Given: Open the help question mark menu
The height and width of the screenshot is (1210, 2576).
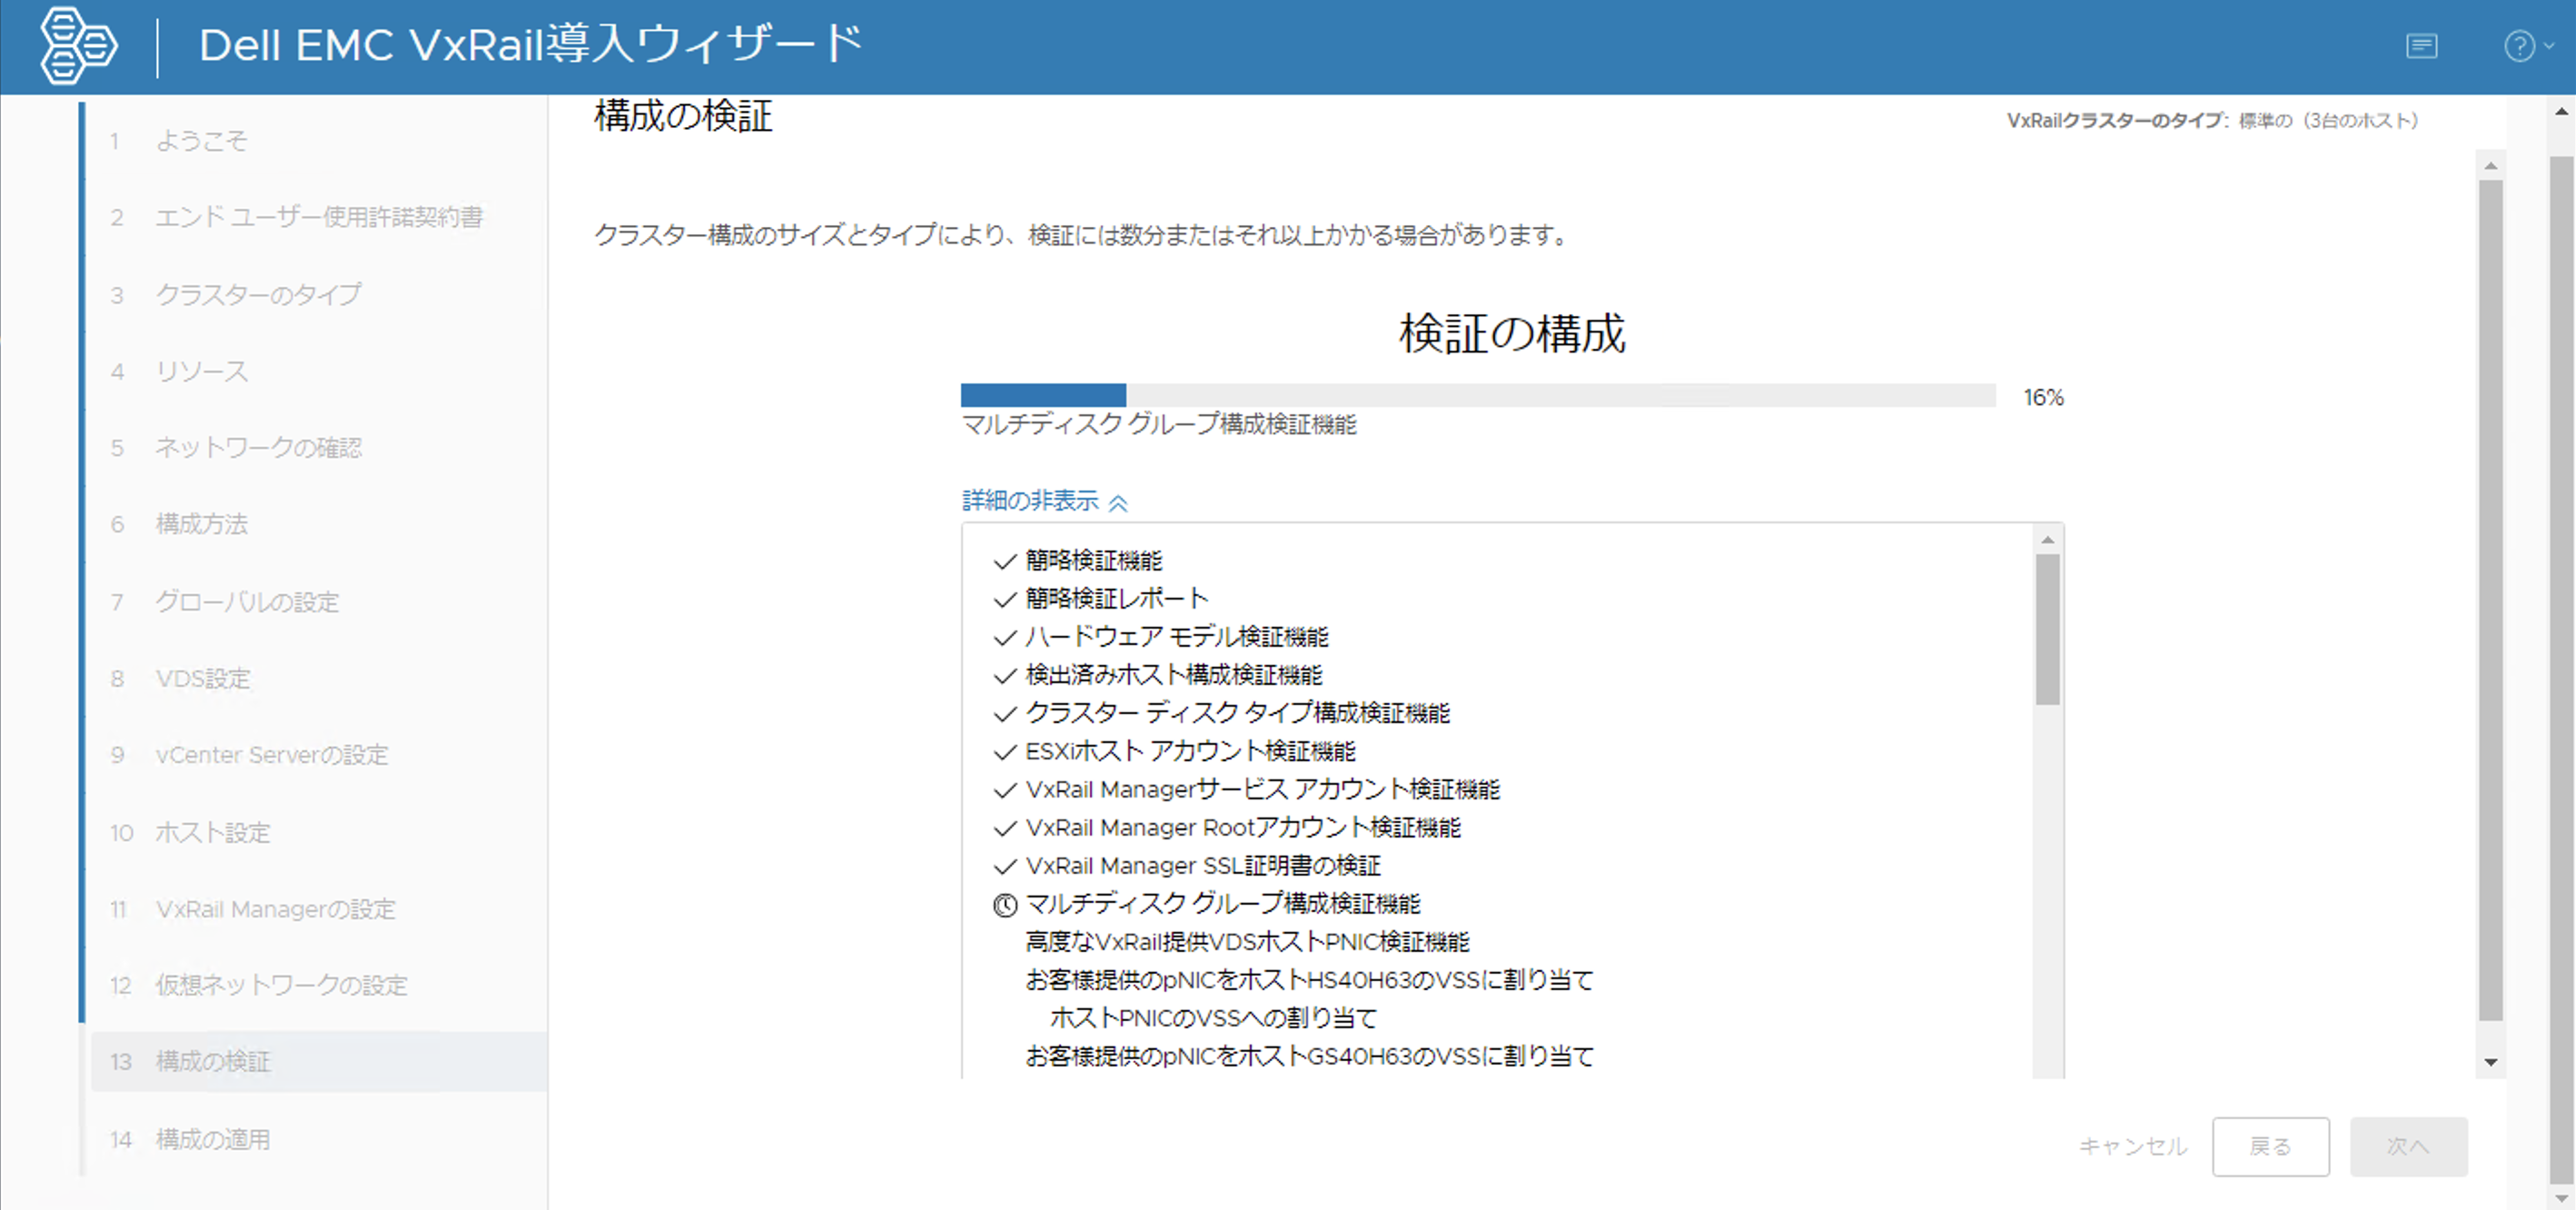Looking at the screenshot, I should click(x=2521, y=46).
